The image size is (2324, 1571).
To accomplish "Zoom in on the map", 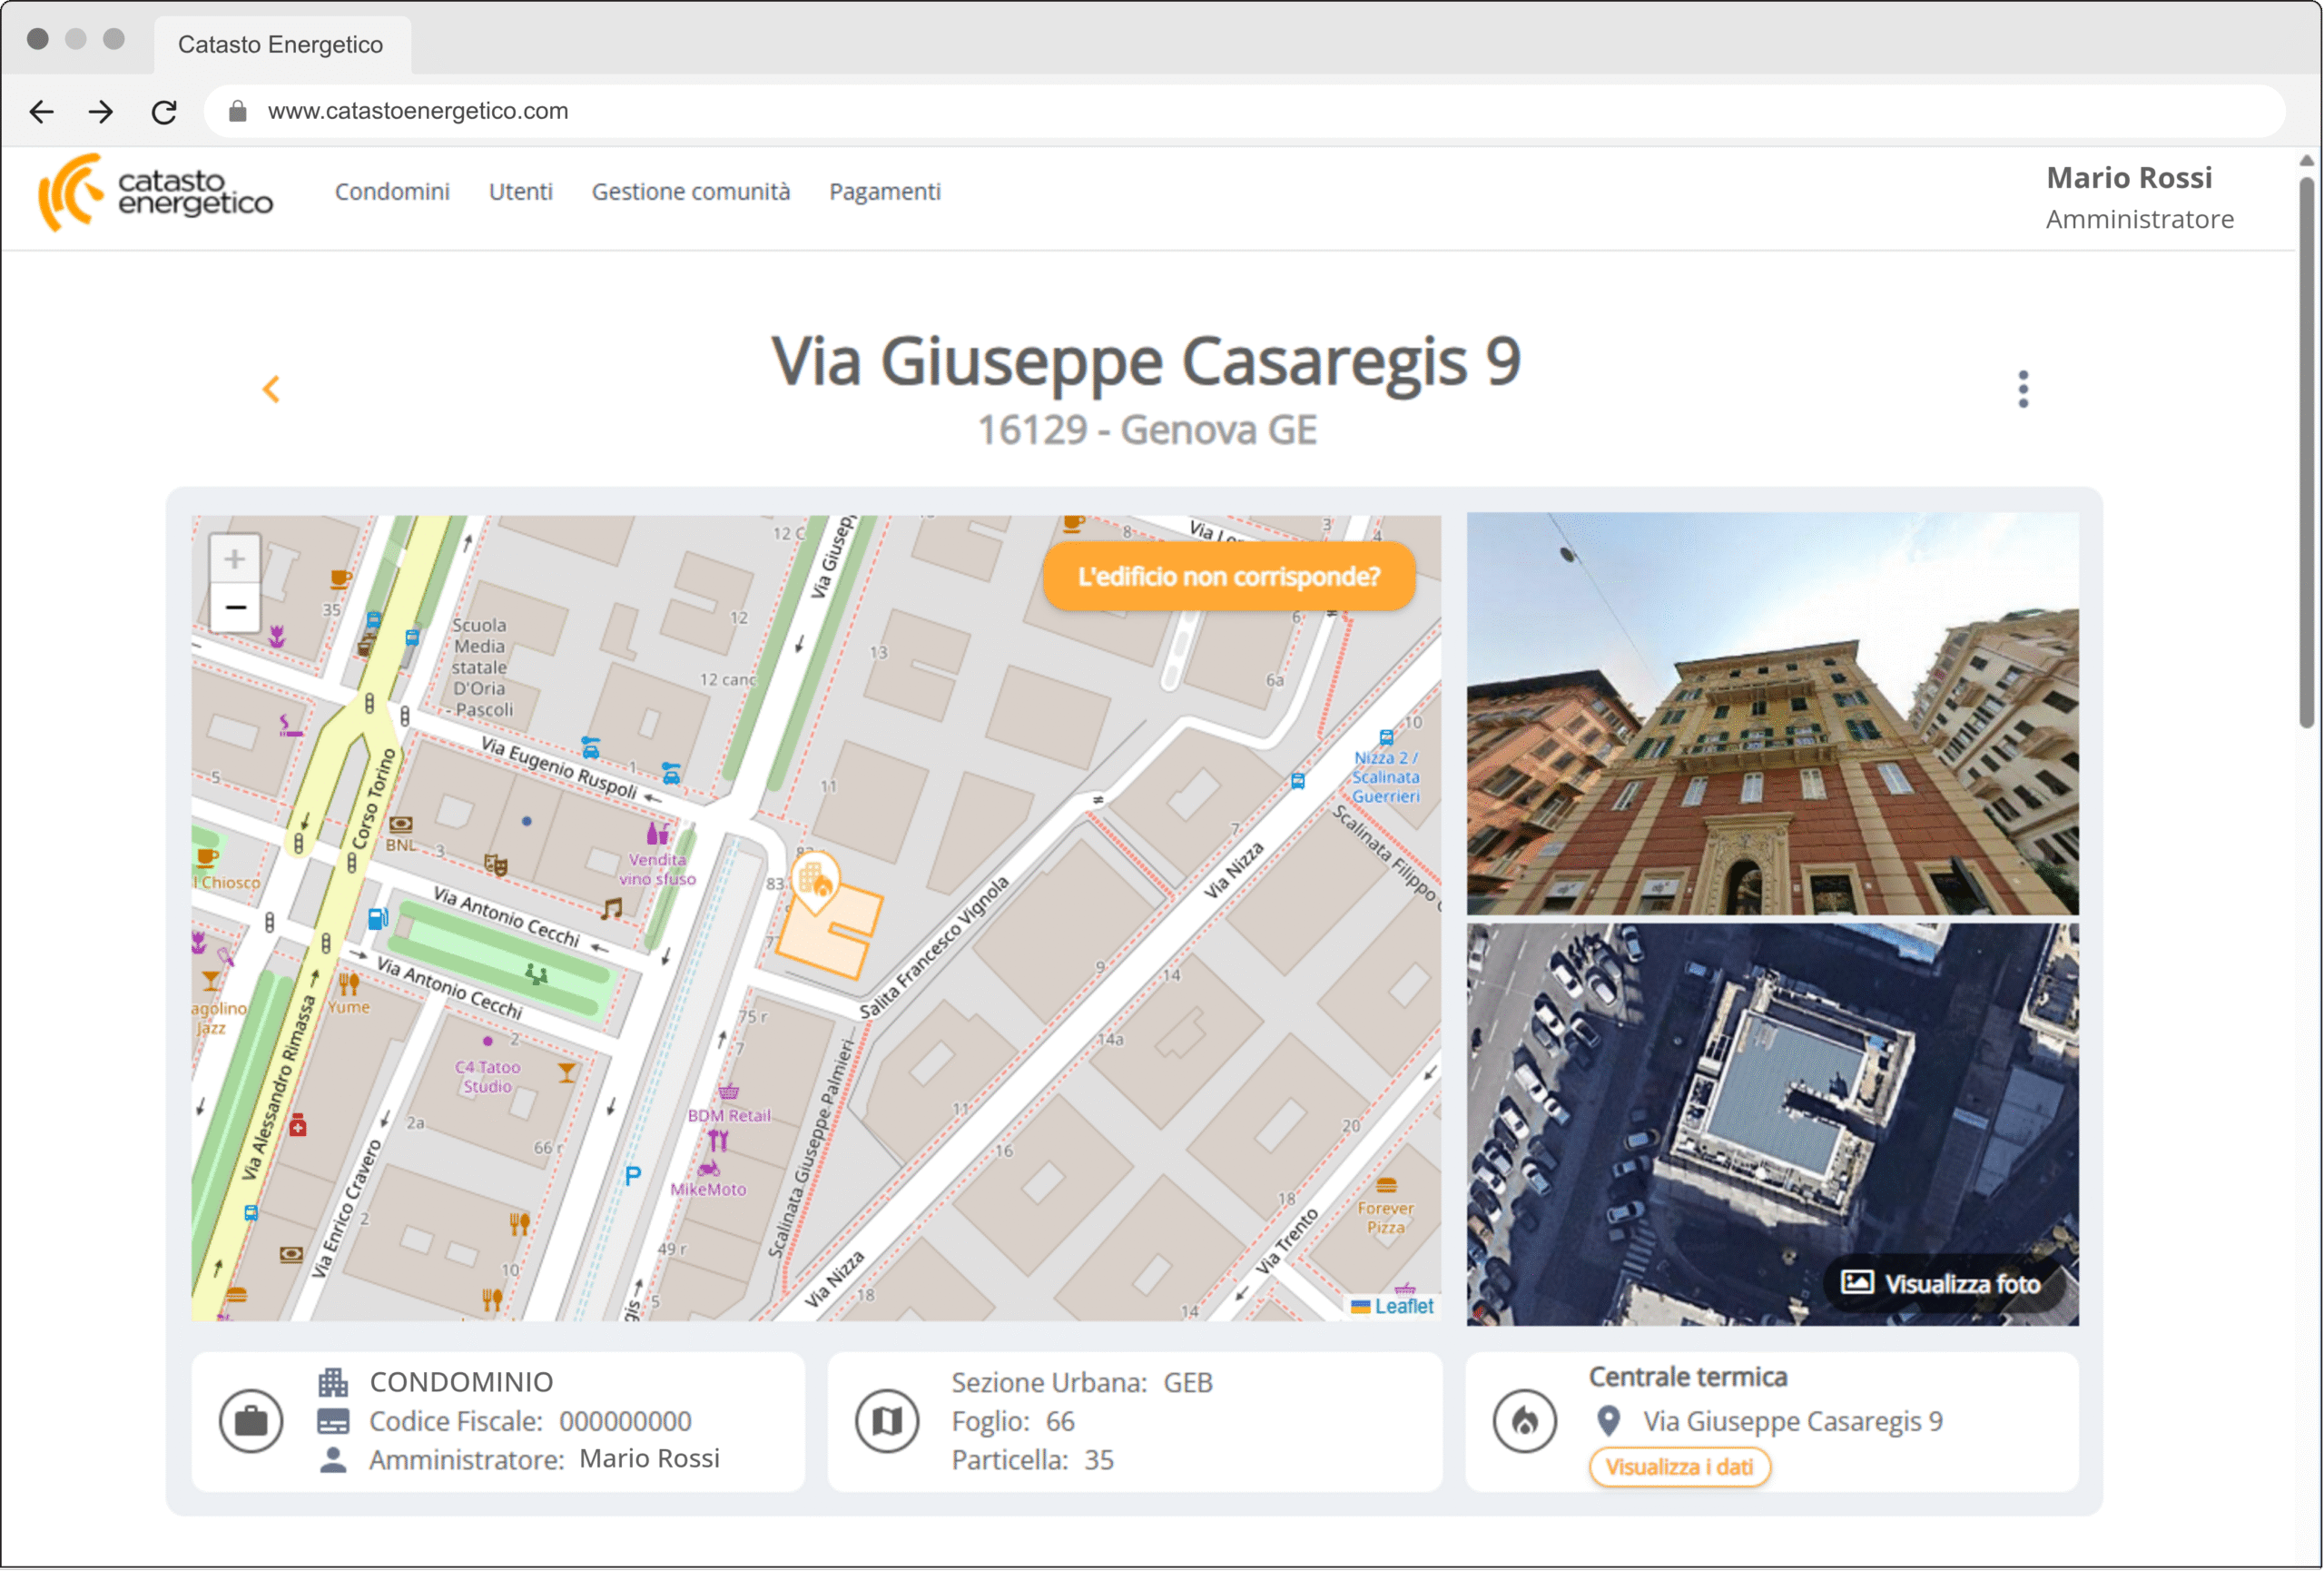I will 235,559.
